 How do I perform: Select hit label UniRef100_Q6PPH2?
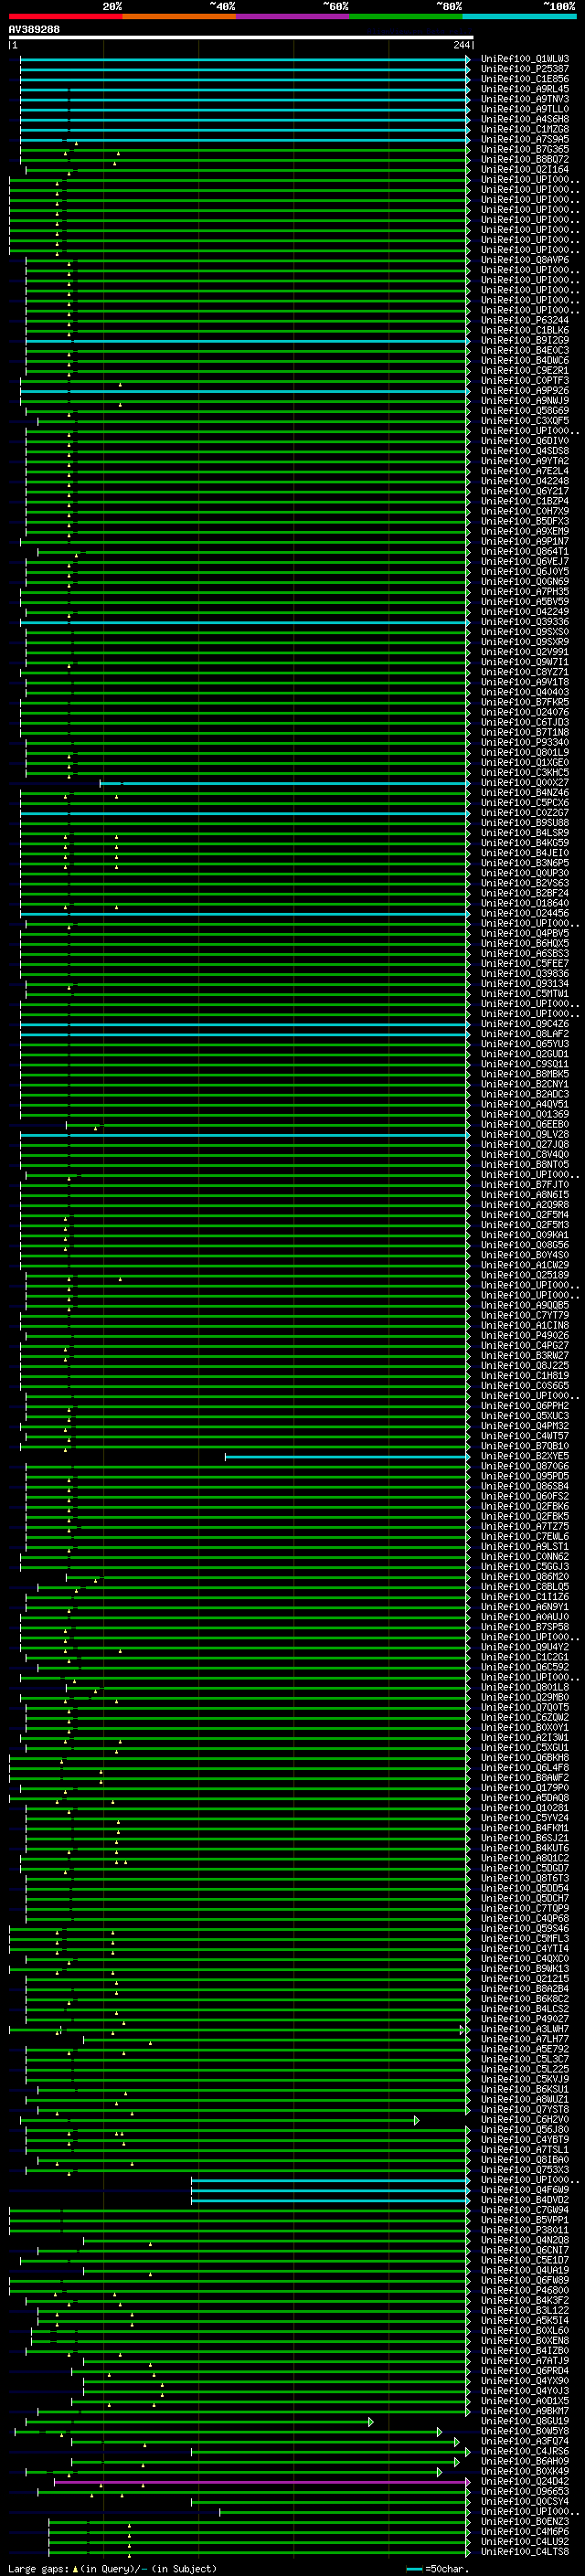pyautogui.click(x=525, y=1406)
